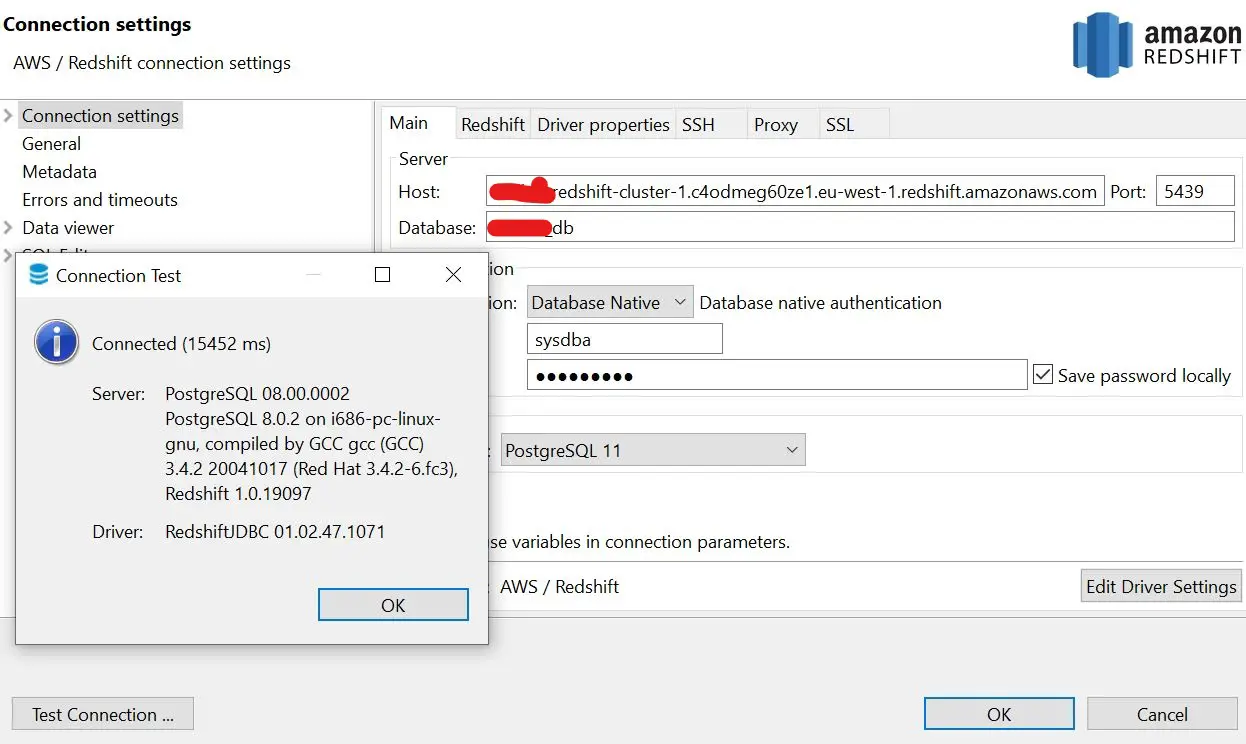Open the Database Native authentication dropdown

(x=610, y=302)
